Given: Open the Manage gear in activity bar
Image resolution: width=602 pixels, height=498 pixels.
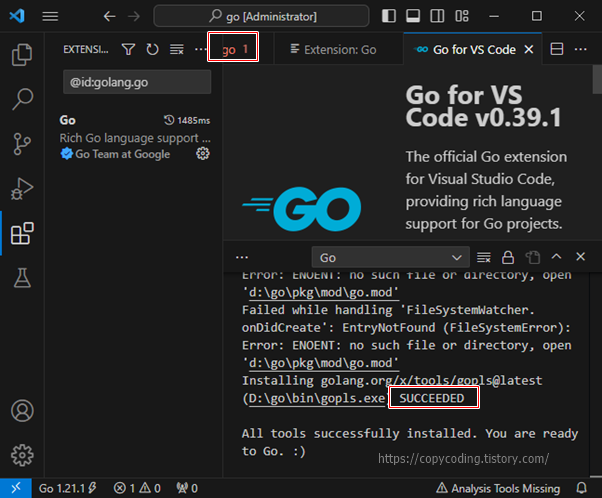Looking at the screenshot, I should click(x=22, y=455).
